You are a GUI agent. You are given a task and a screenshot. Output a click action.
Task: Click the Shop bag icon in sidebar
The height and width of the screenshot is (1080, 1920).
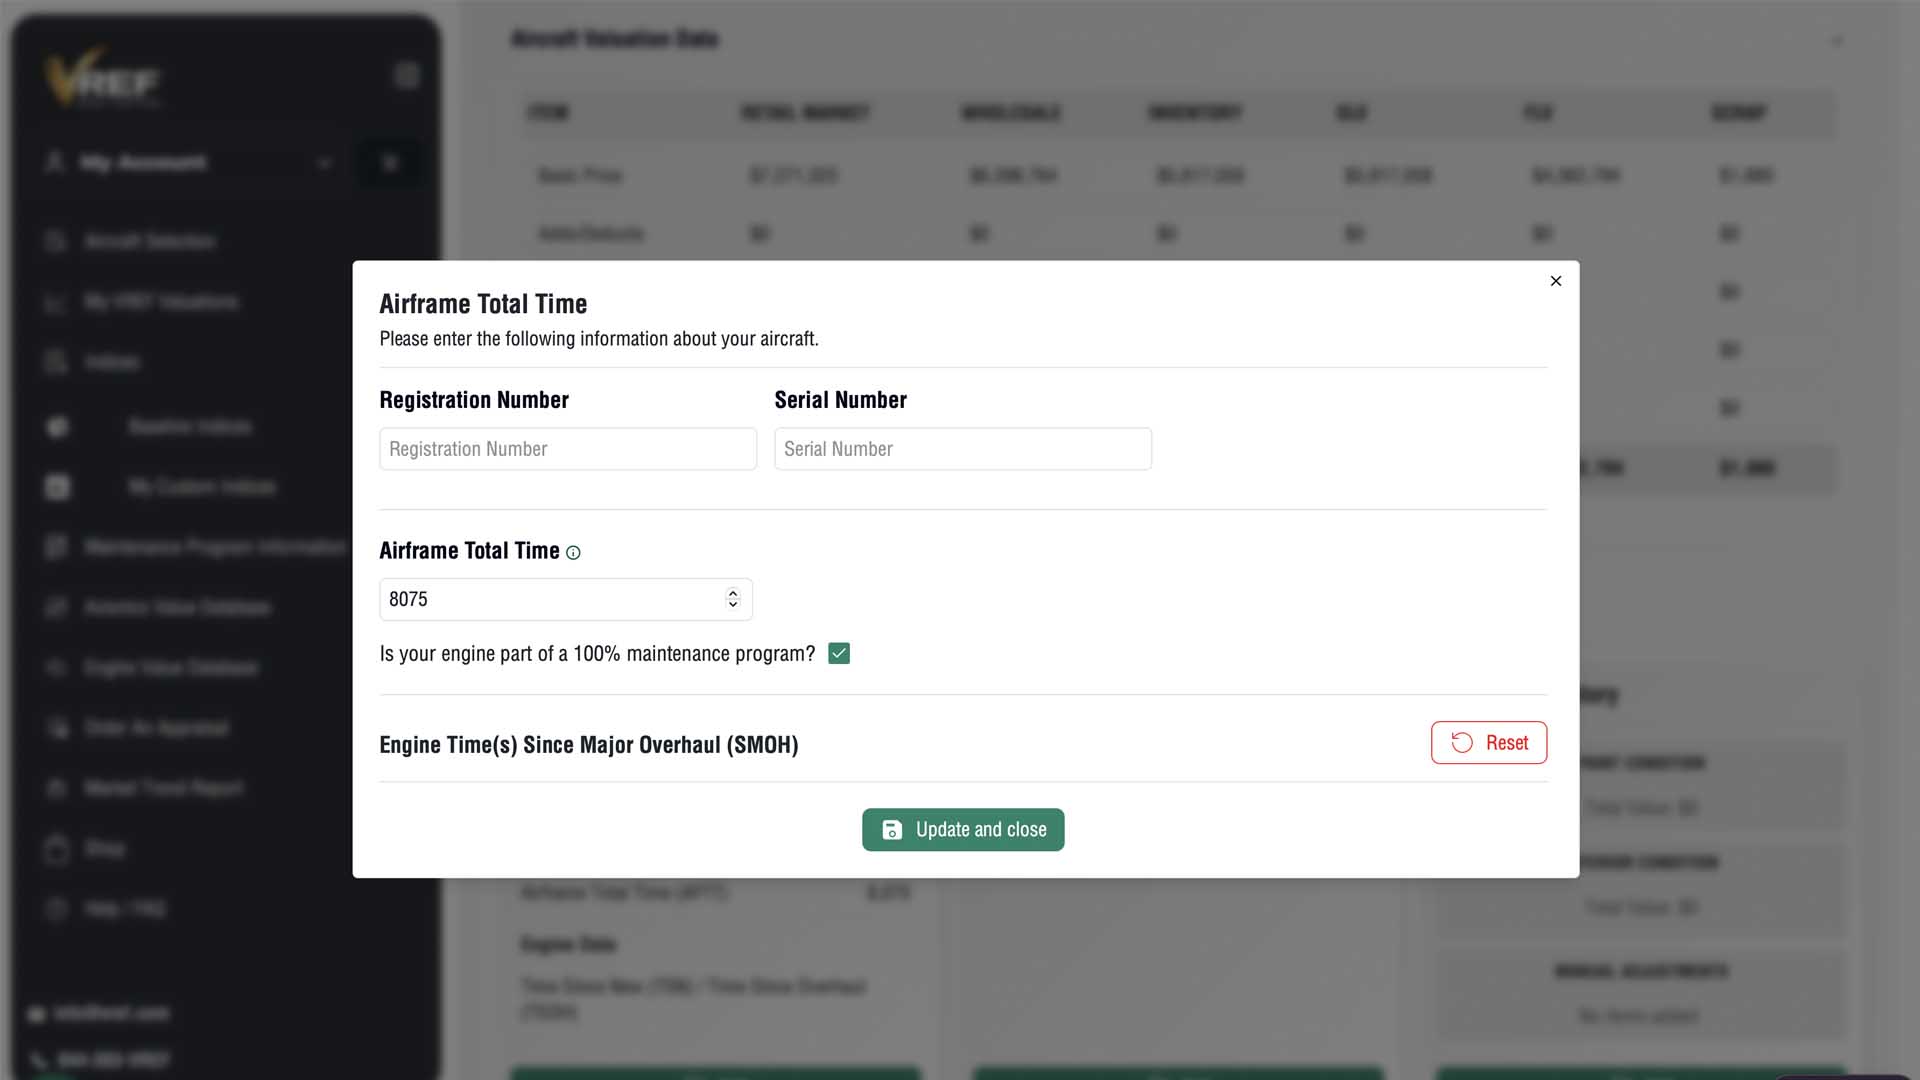(57, 849)
